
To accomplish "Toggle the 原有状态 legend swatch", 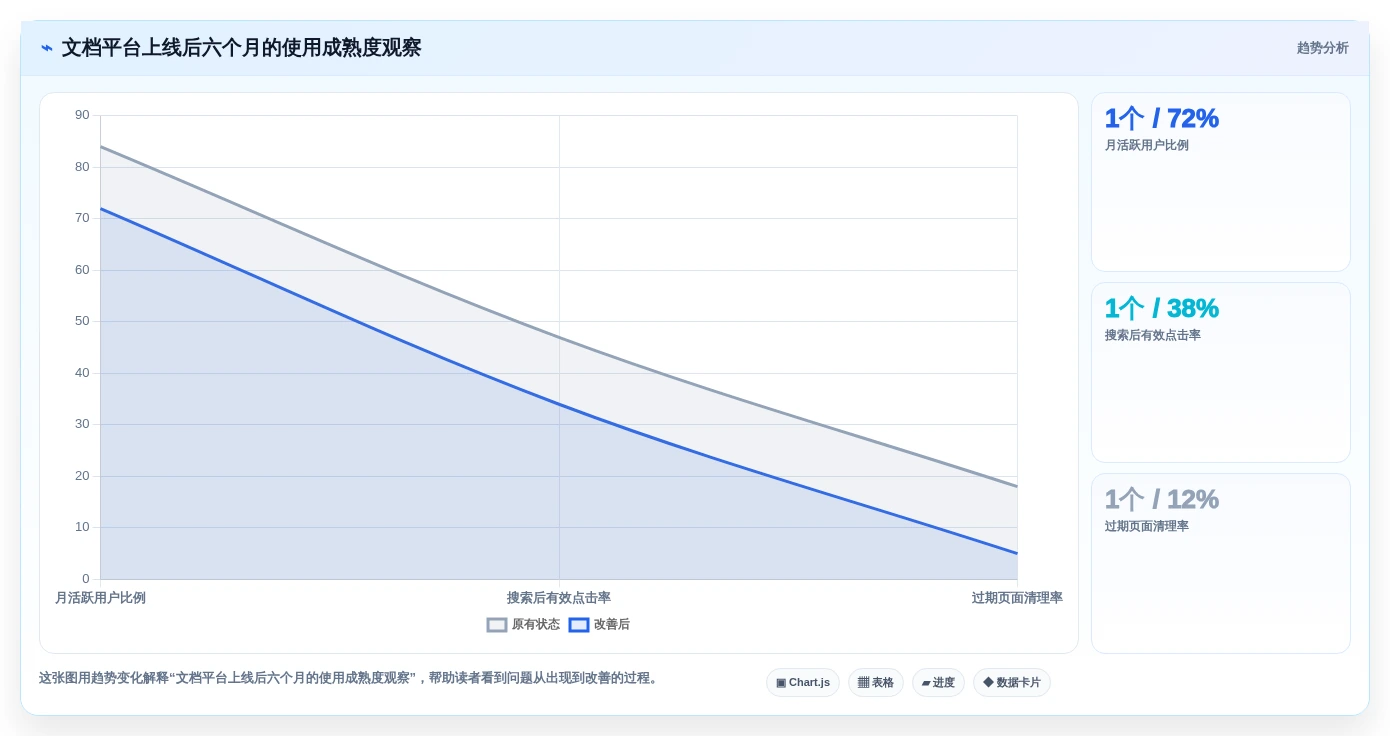I will pos(497,625).
